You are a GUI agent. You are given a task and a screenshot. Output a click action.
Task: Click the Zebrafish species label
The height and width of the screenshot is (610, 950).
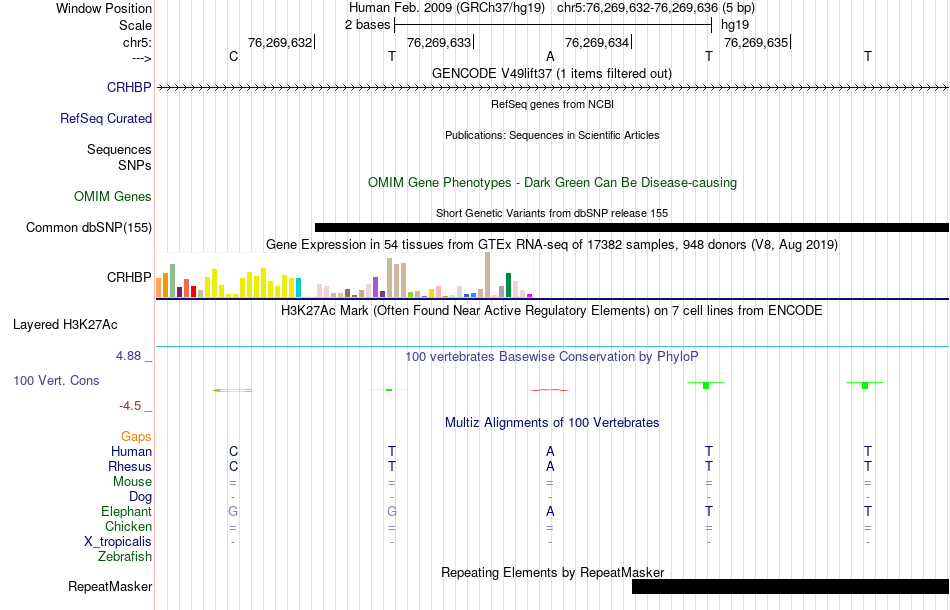click(x=125, y=556)
